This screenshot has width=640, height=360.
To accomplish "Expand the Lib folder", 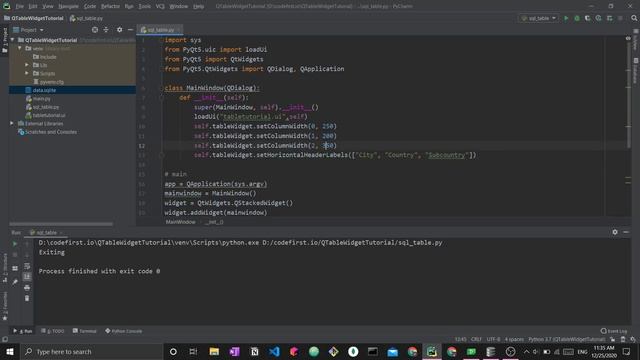I will click(27, 65).
